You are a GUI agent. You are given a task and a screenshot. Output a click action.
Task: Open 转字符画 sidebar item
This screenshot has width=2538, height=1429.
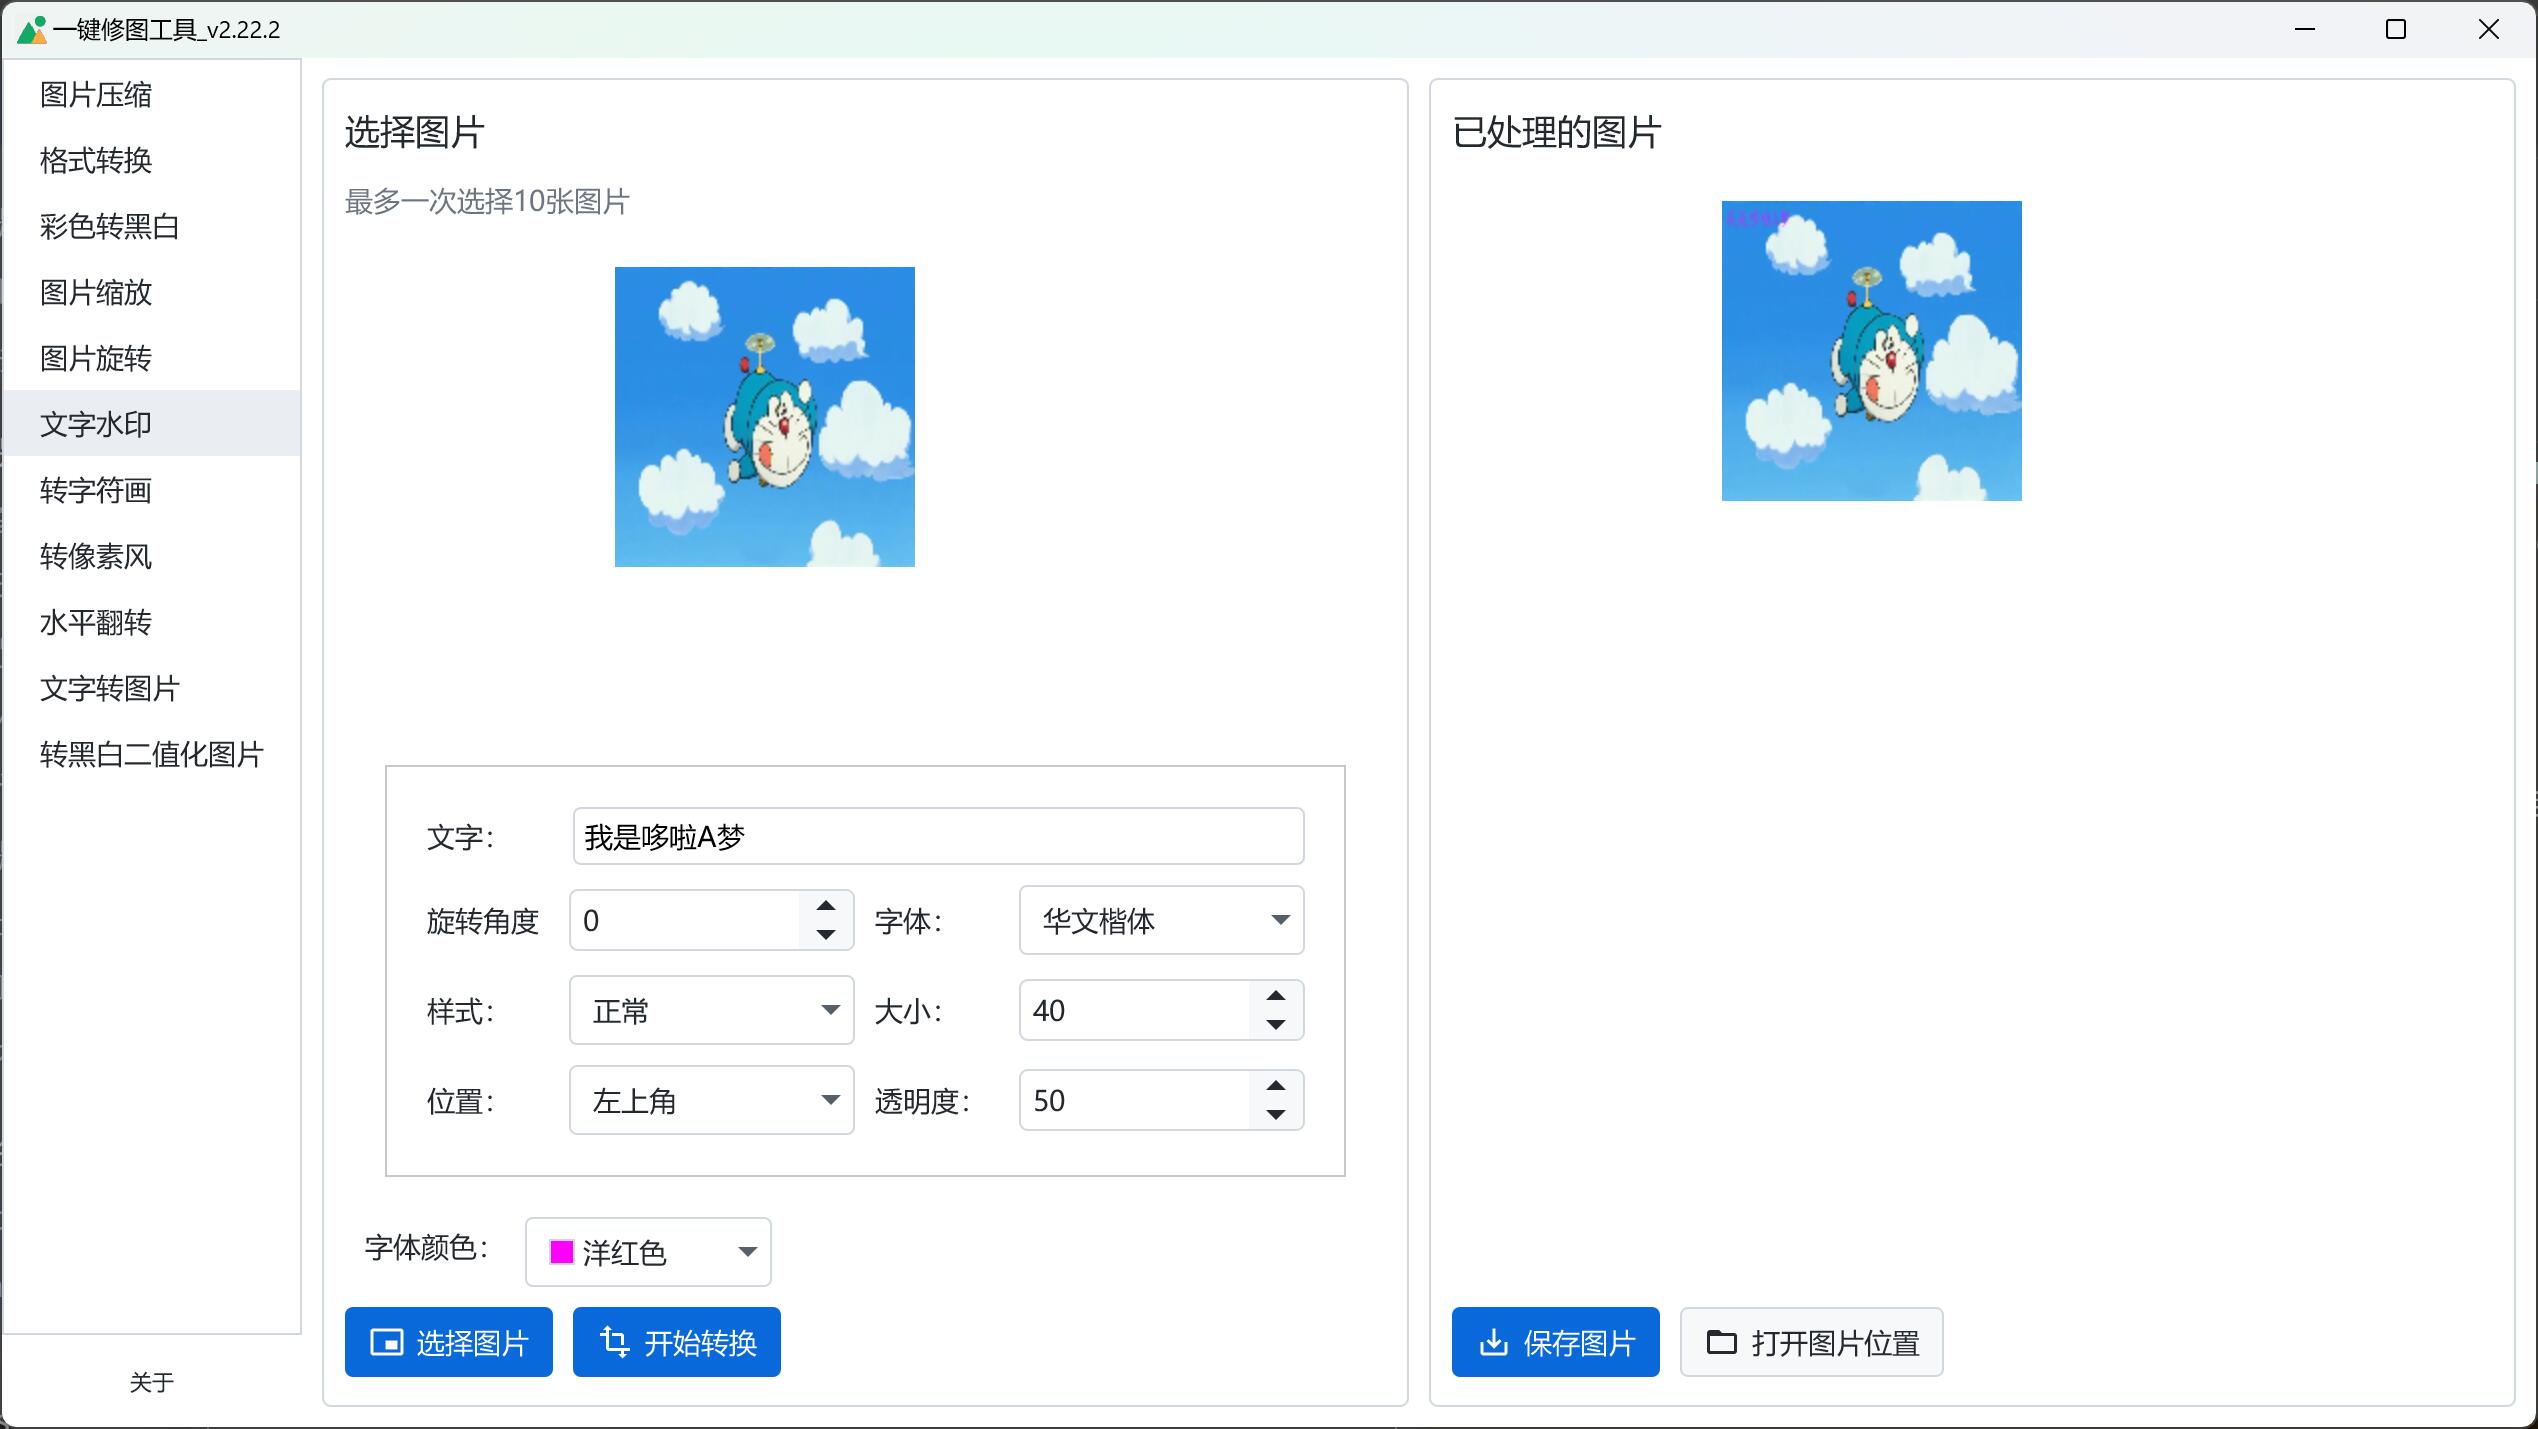pos(96,491)
